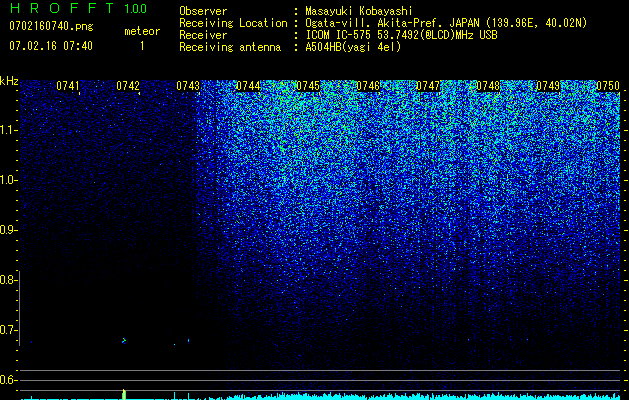Click the 0.8 frequency axis label
The width and height of the screenshot is (629, 400).
(x=7, y=280)
